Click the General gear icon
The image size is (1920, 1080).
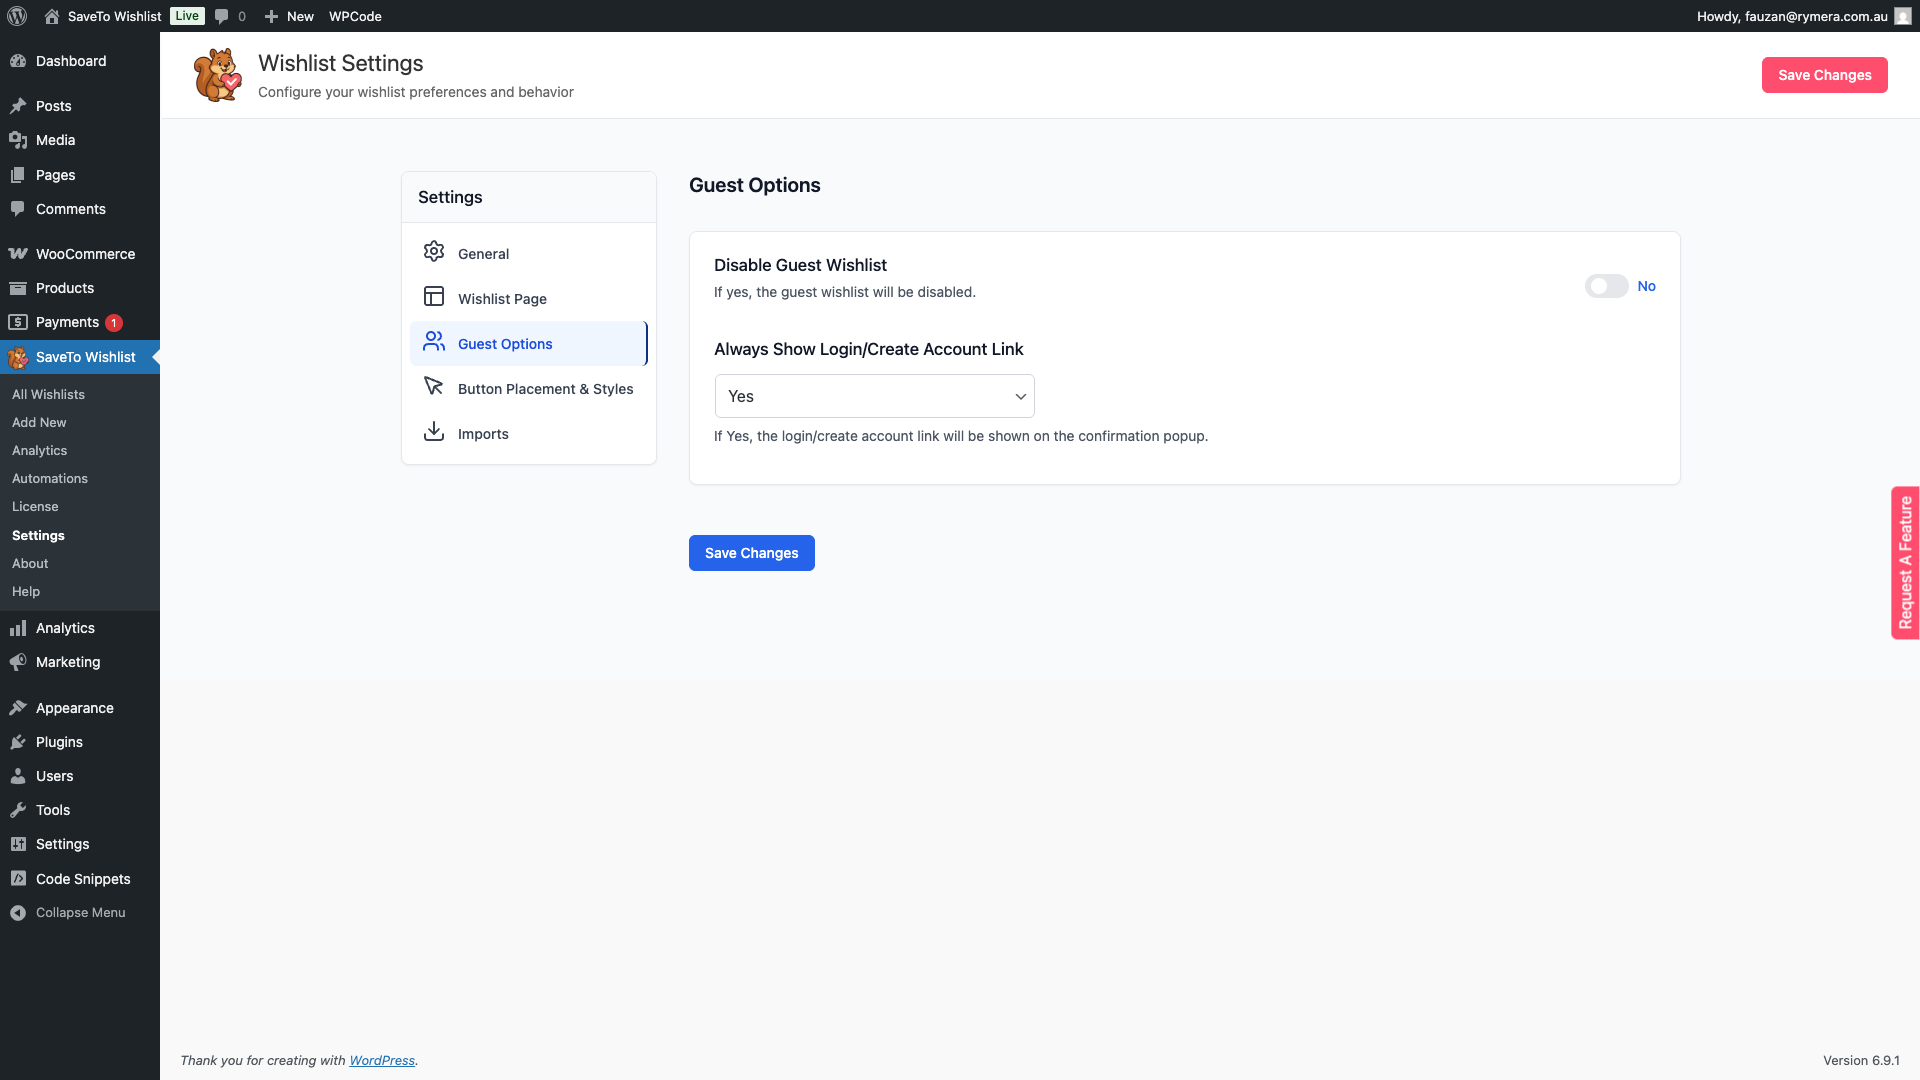[433, 252]
